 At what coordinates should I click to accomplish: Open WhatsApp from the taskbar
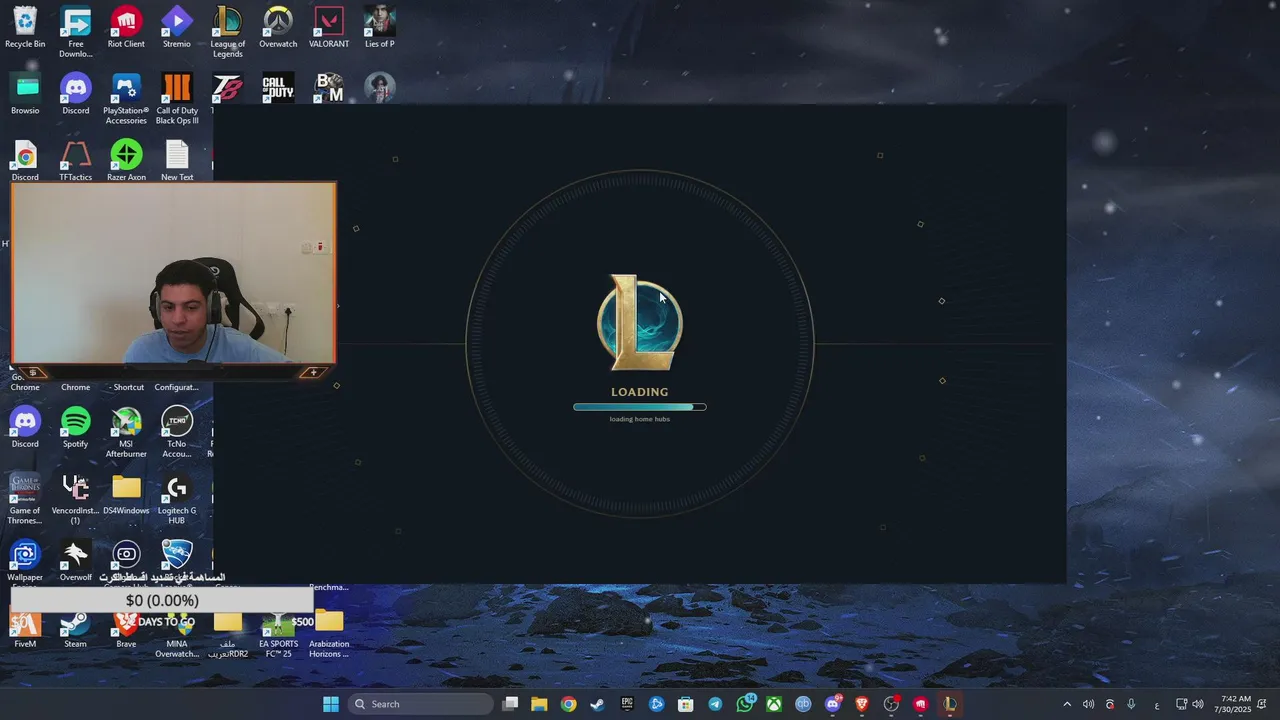pyautogui.click(x=745, y=704)
